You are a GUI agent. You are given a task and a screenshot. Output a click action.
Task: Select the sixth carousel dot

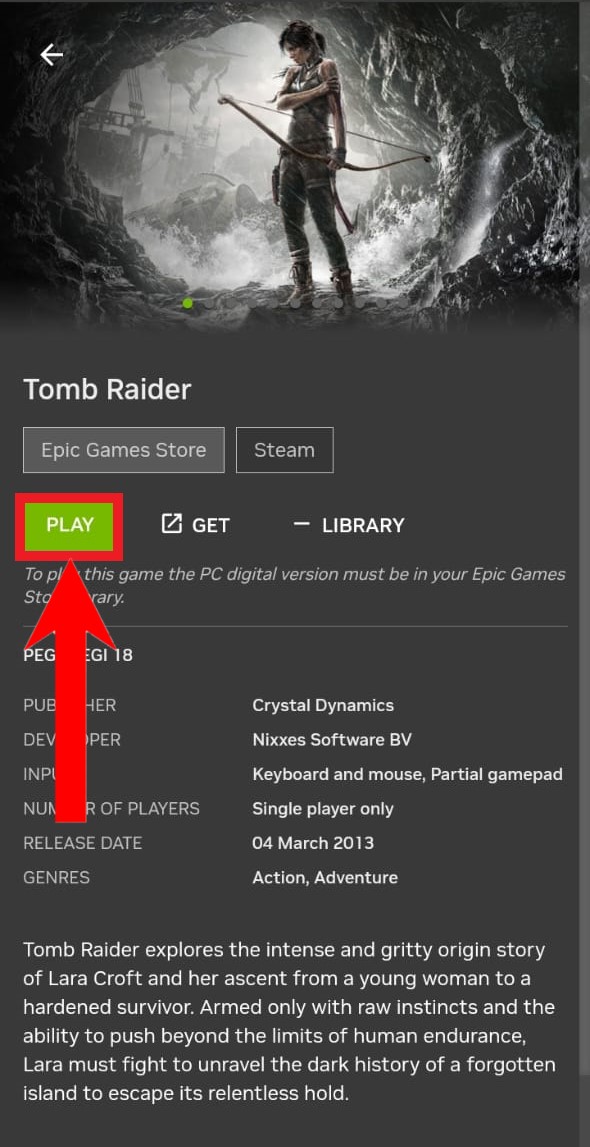coord(295,303)
